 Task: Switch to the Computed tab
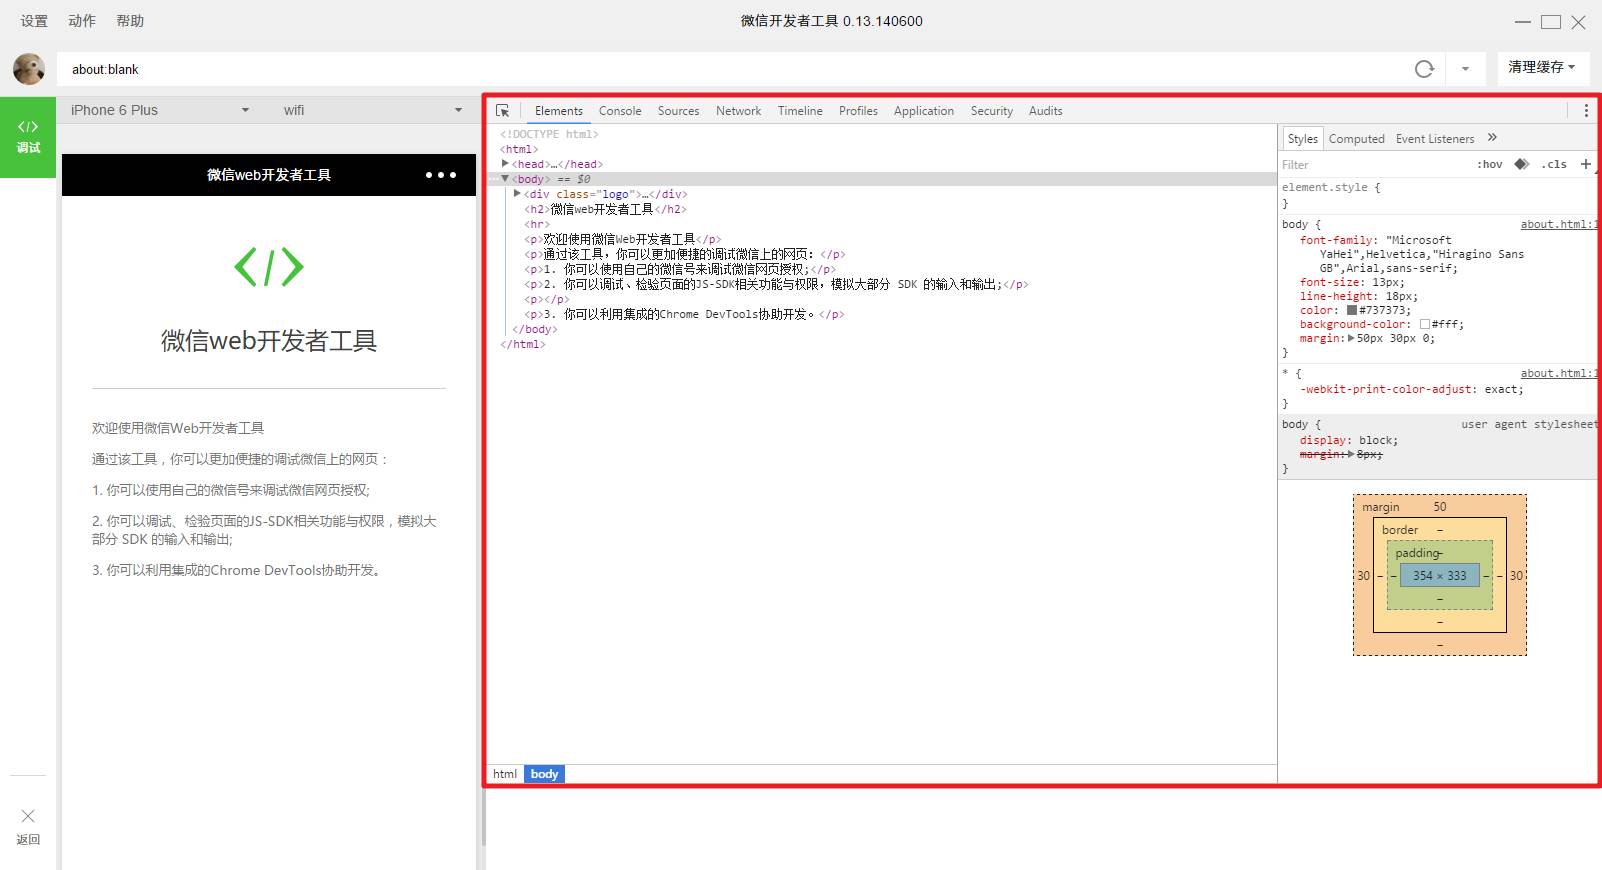coord(1356,139)
